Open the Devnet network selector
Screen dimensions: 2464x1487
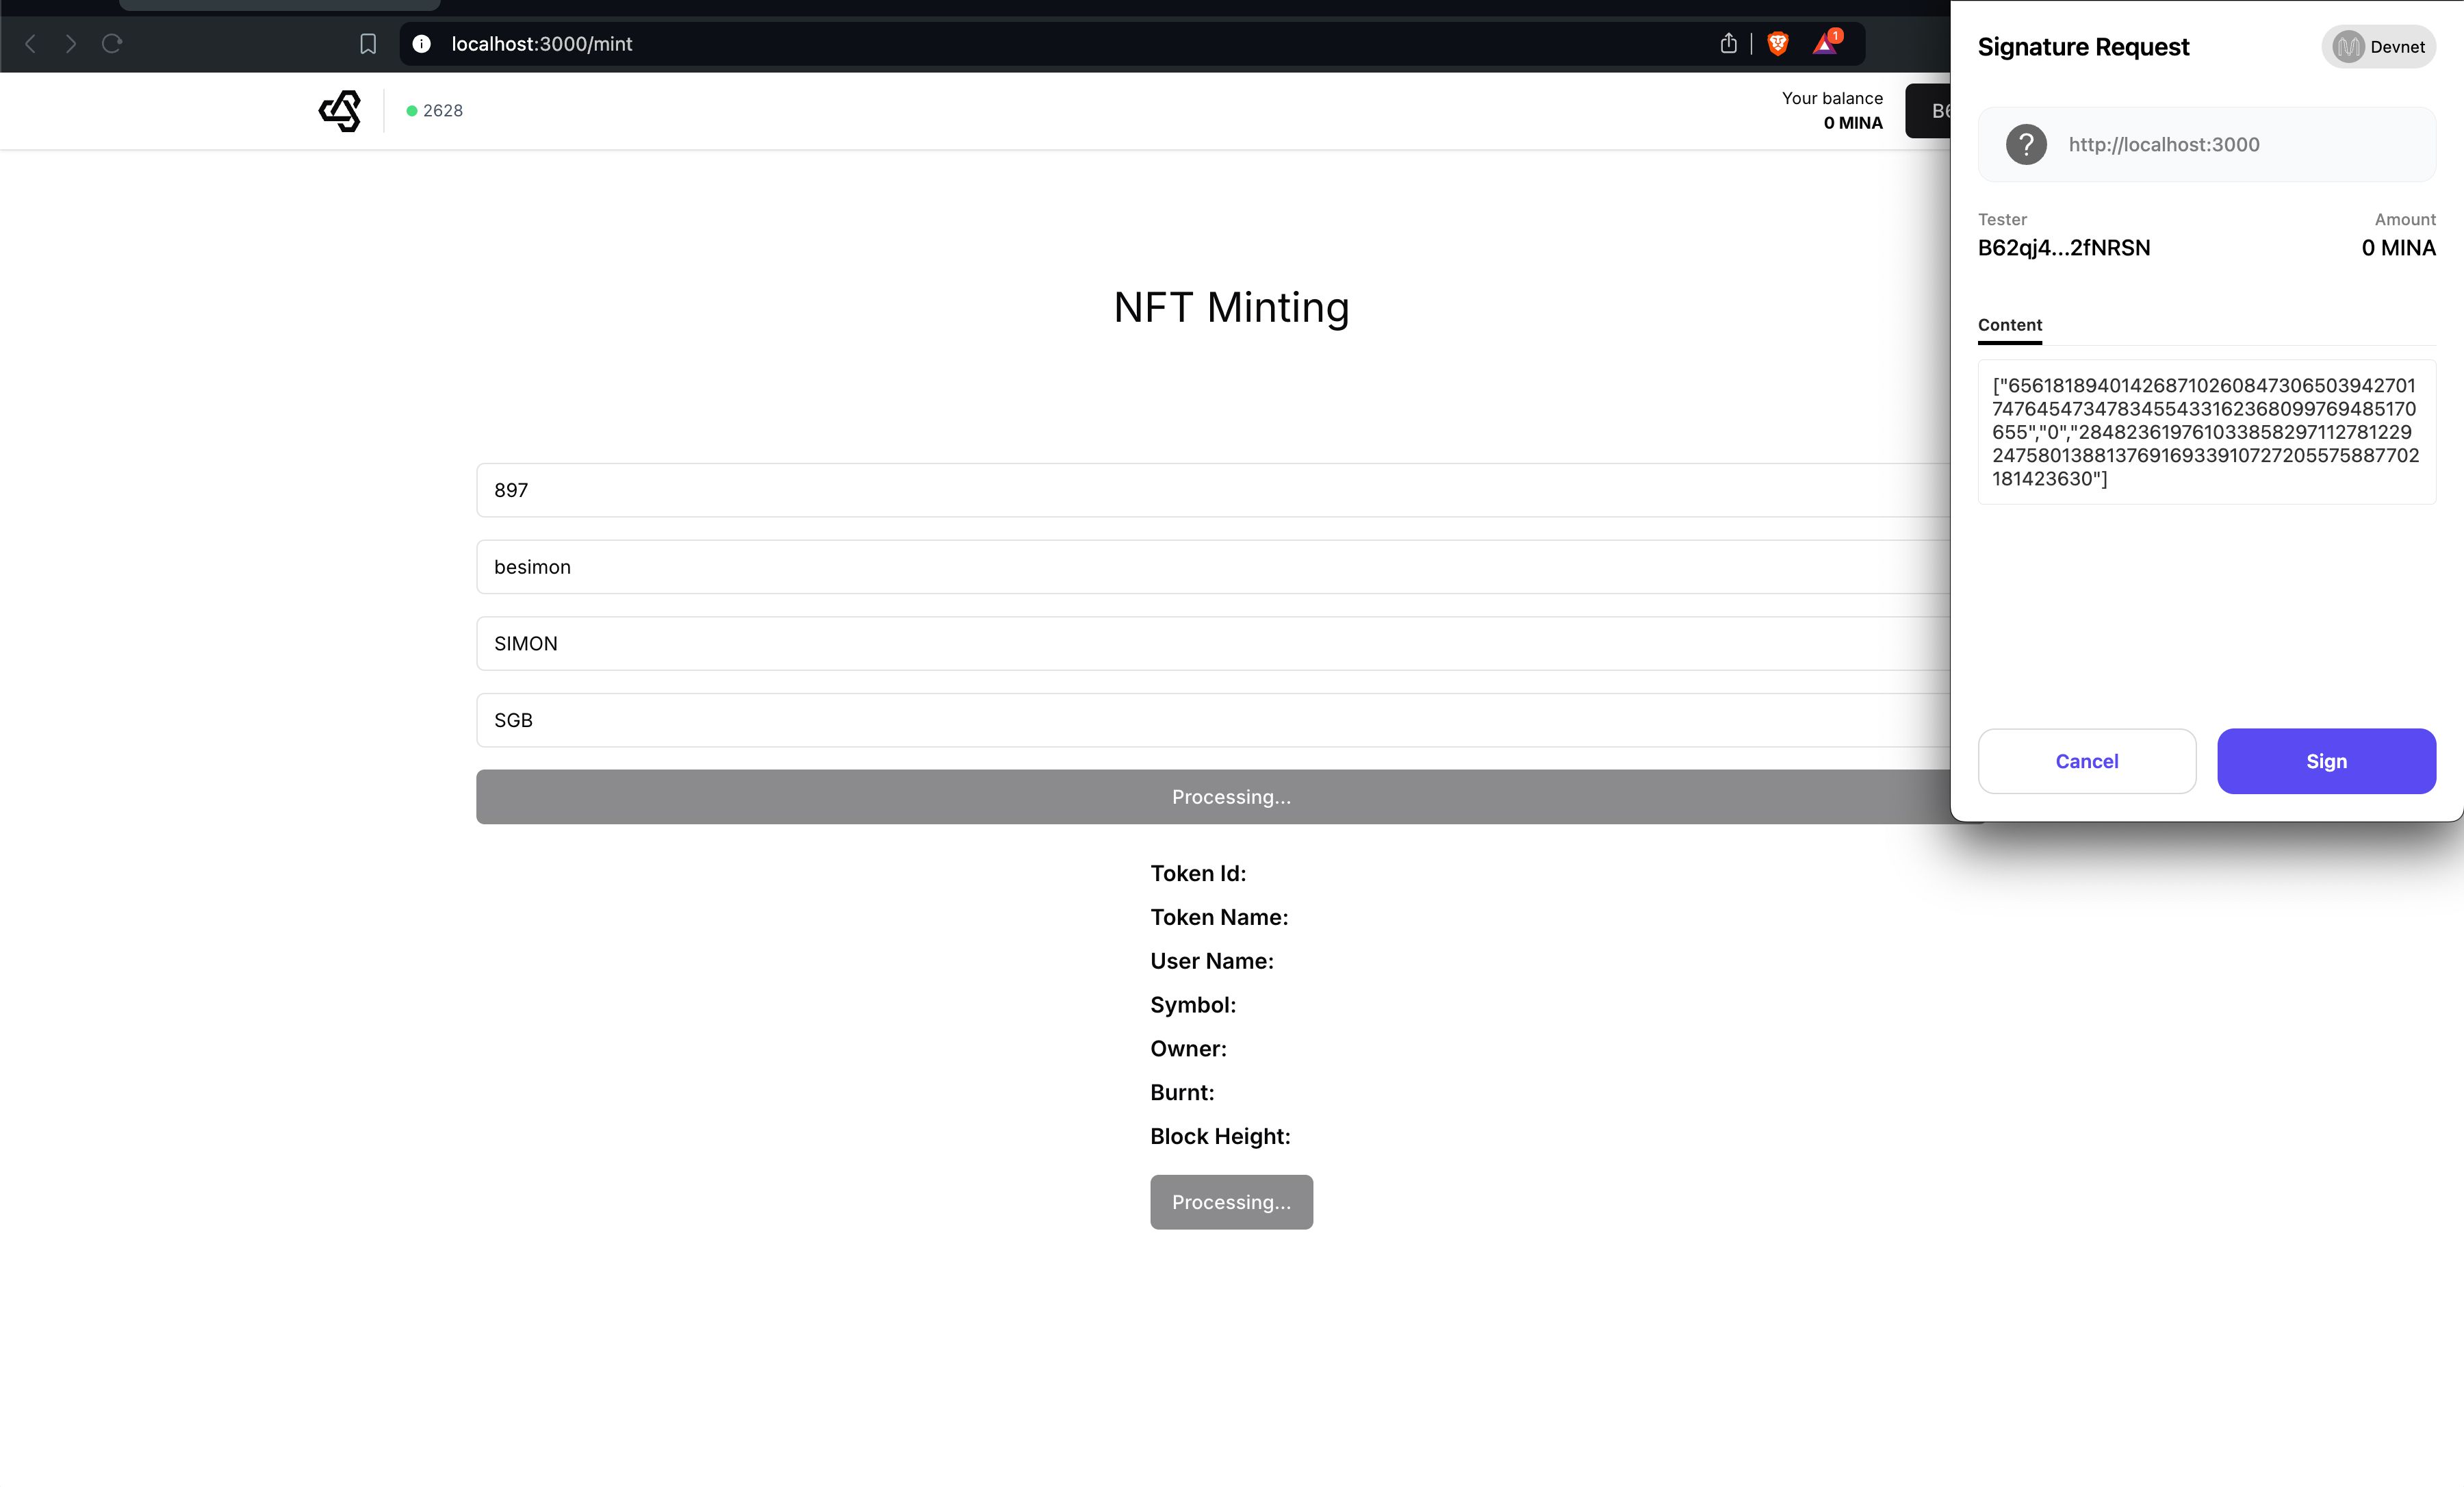coord(2378,47)
